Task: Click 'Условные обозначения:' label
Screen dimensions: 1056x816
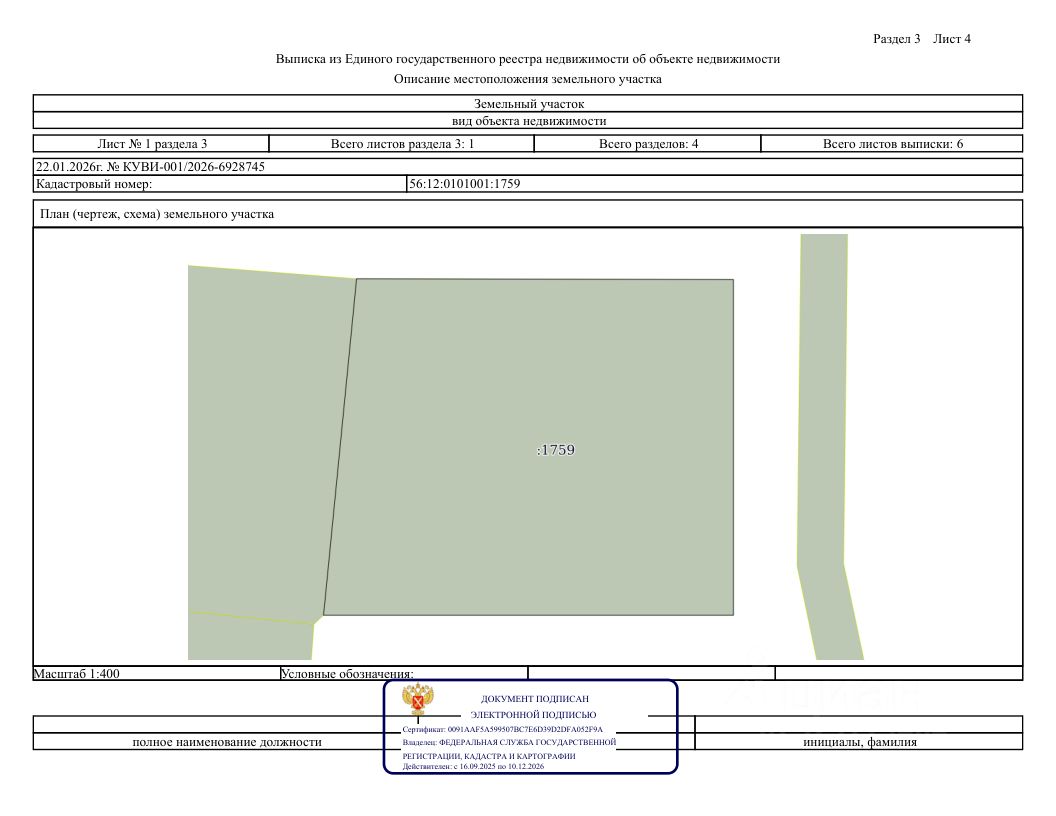Action: 347,673
